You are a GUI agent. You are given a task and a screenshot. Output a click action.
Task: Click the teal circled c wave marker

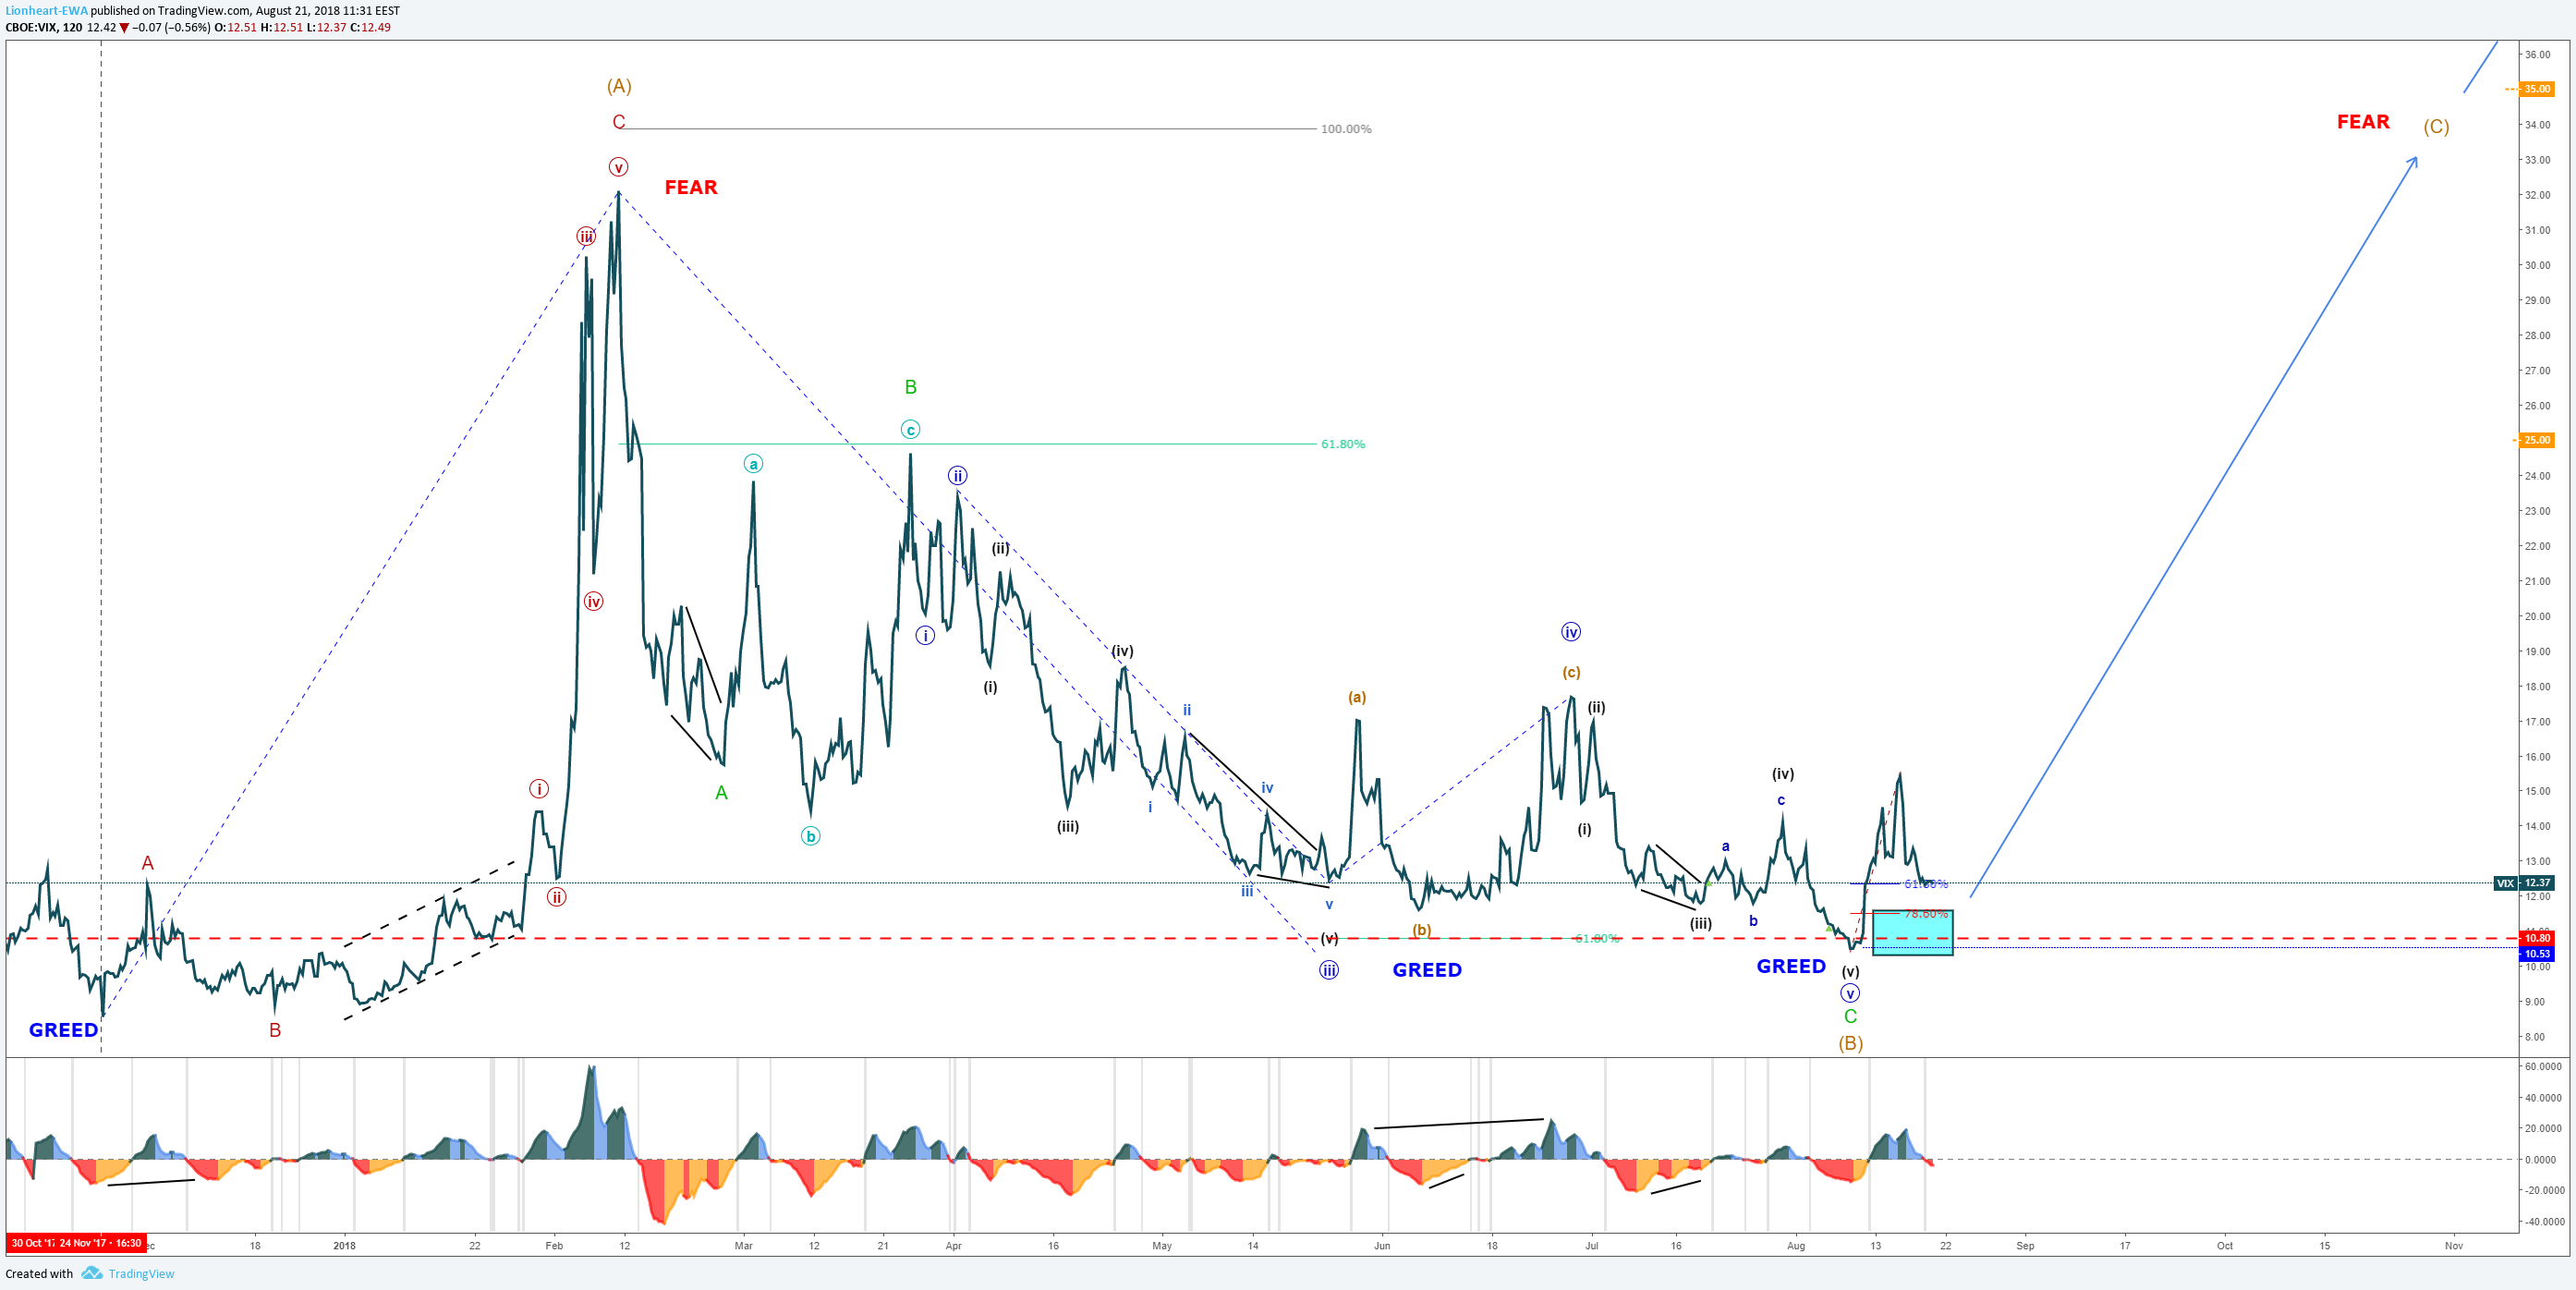910,430
